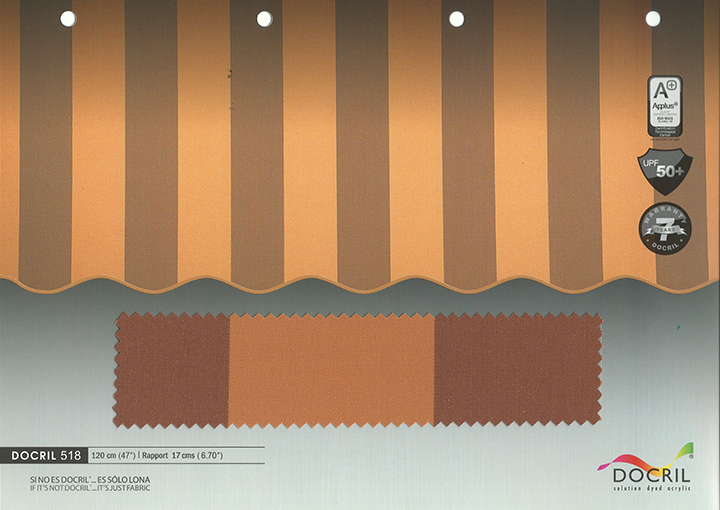The image size is (720, 510).
Task: Click the leftmost brown awning stripe
Action: click(45, 150)
